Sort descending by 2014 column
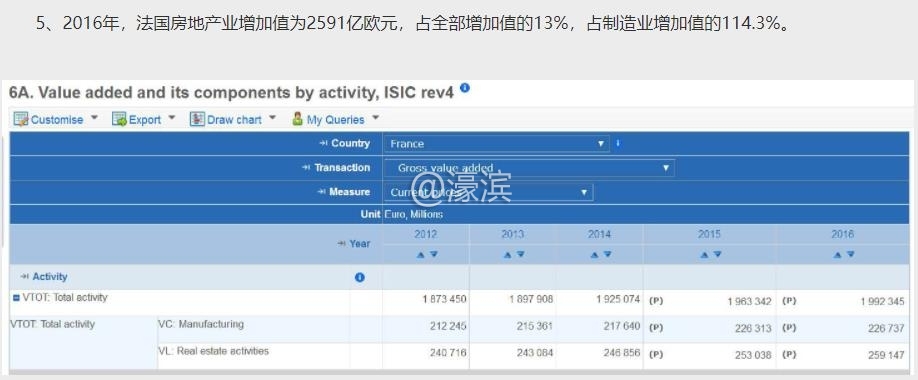This screenshot has height=380, width=918. click(608, 255)
